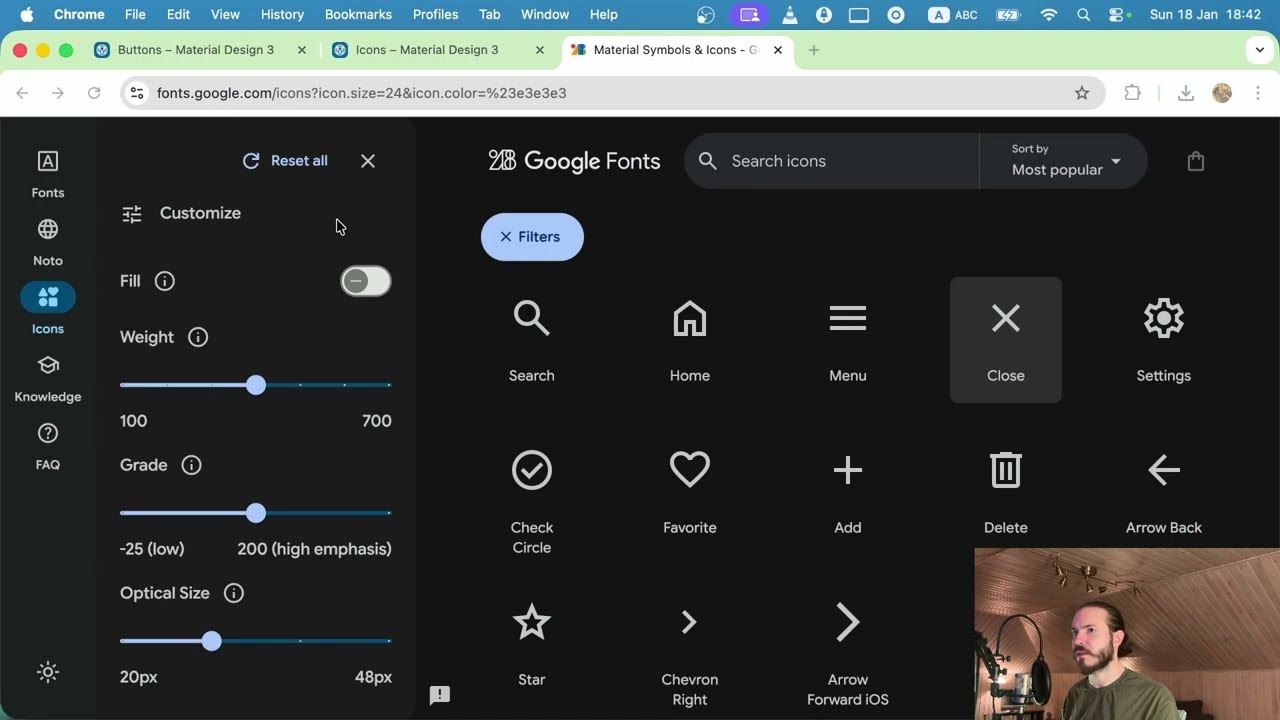Toggle light/dark theme sun icon
Image resolution: width=1280 pixels, height=720 pixels.
click(47, 672)
